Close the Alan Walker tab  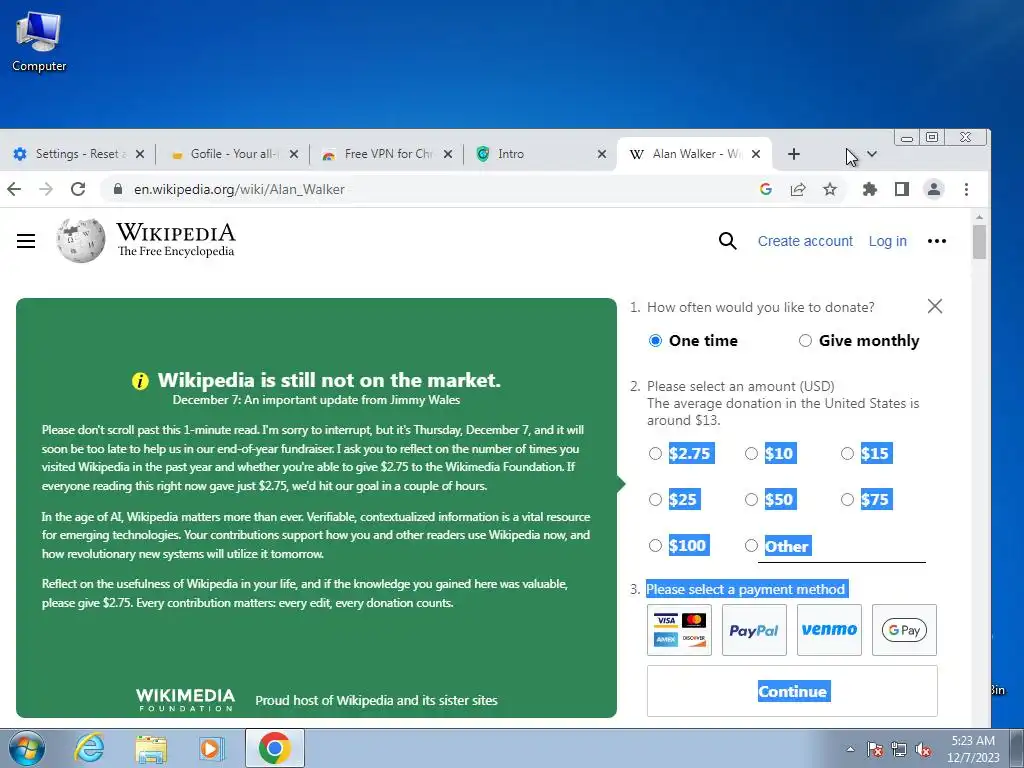[756, 154]
